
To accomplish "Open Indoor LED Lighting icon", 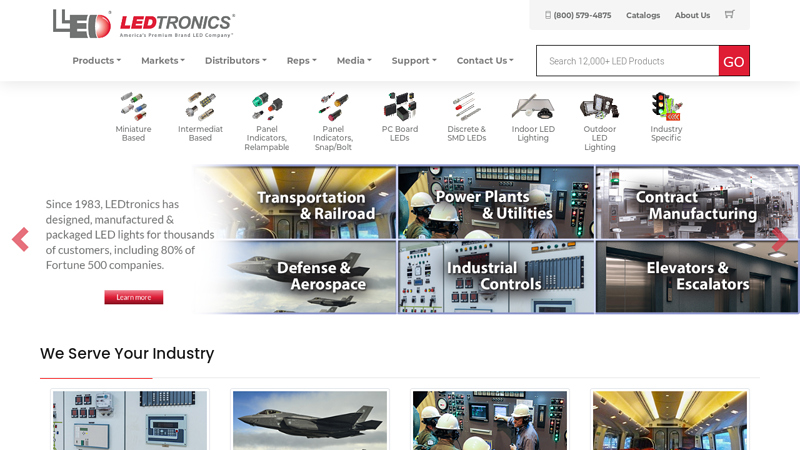I will pos(533,106).
